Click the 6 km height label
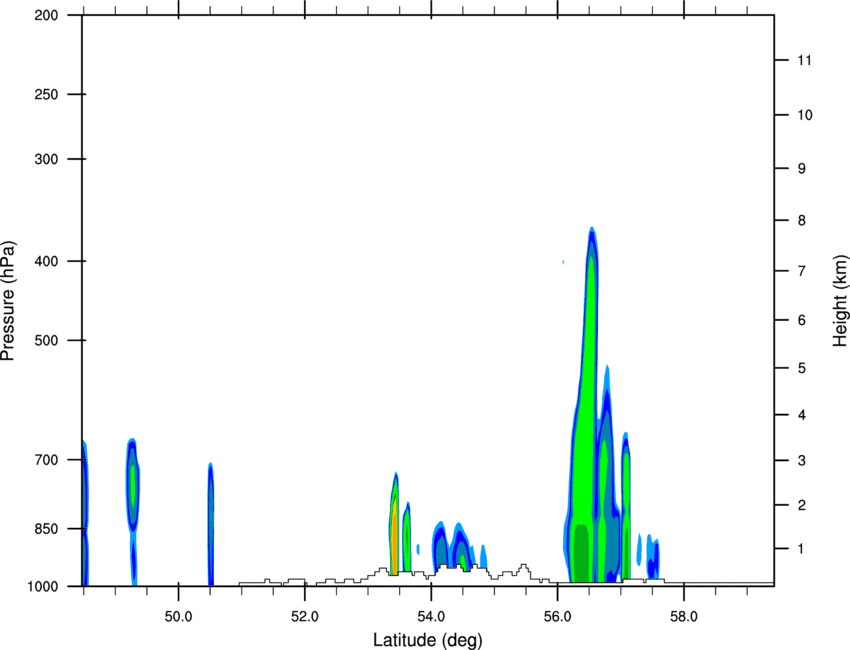Viewport: 850px width, 650px height. pyautogui.click(x=802, y=320)
